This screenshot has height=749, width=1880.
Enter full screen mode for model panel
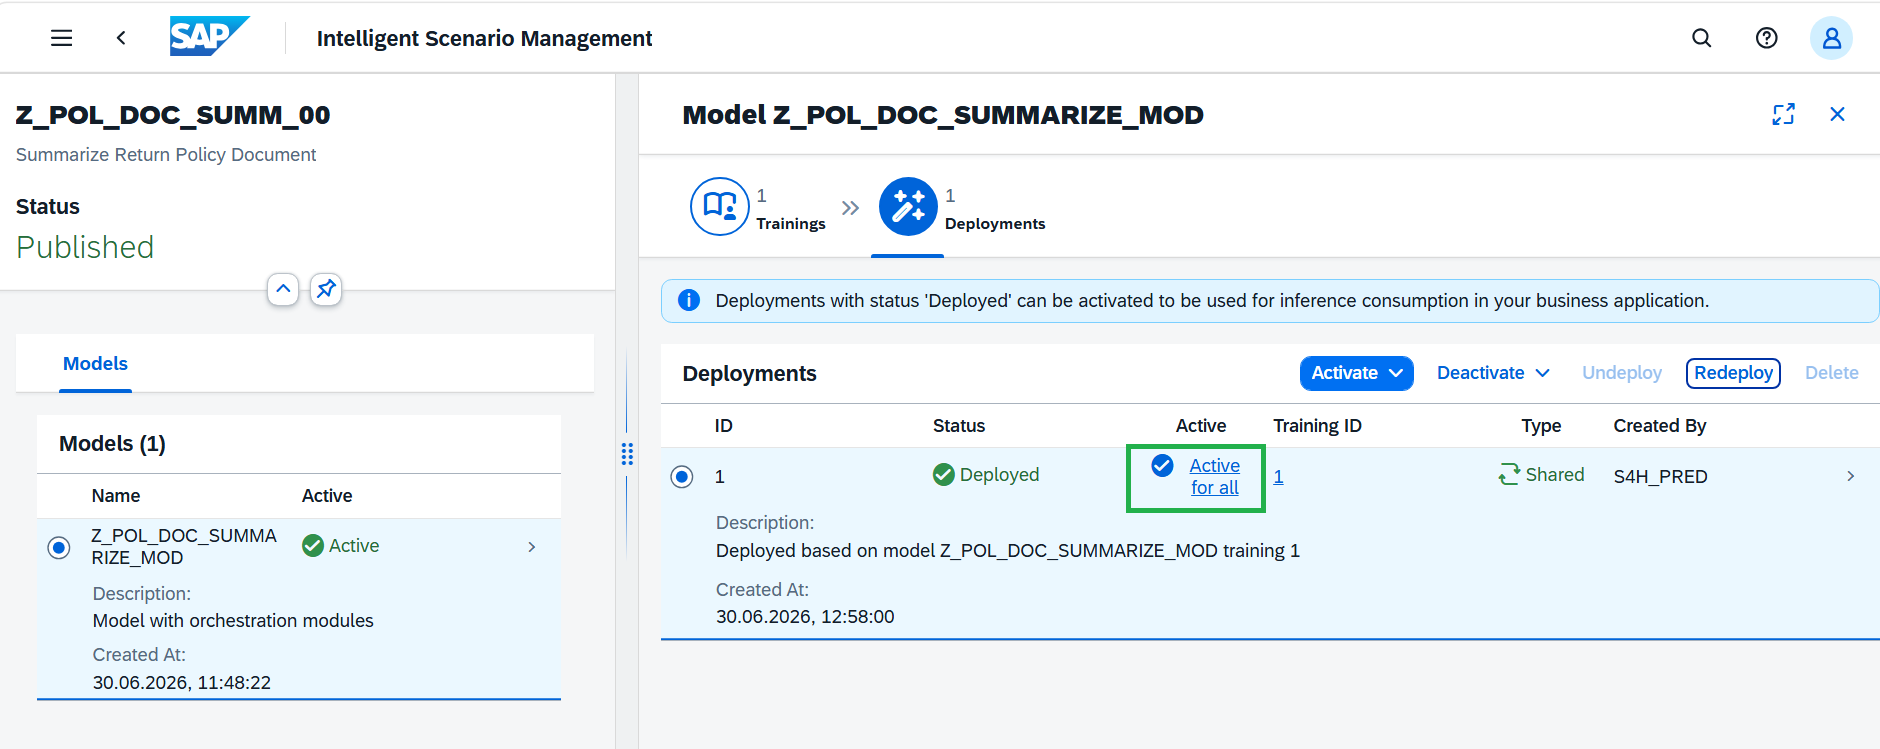(x=1783, y=114)
